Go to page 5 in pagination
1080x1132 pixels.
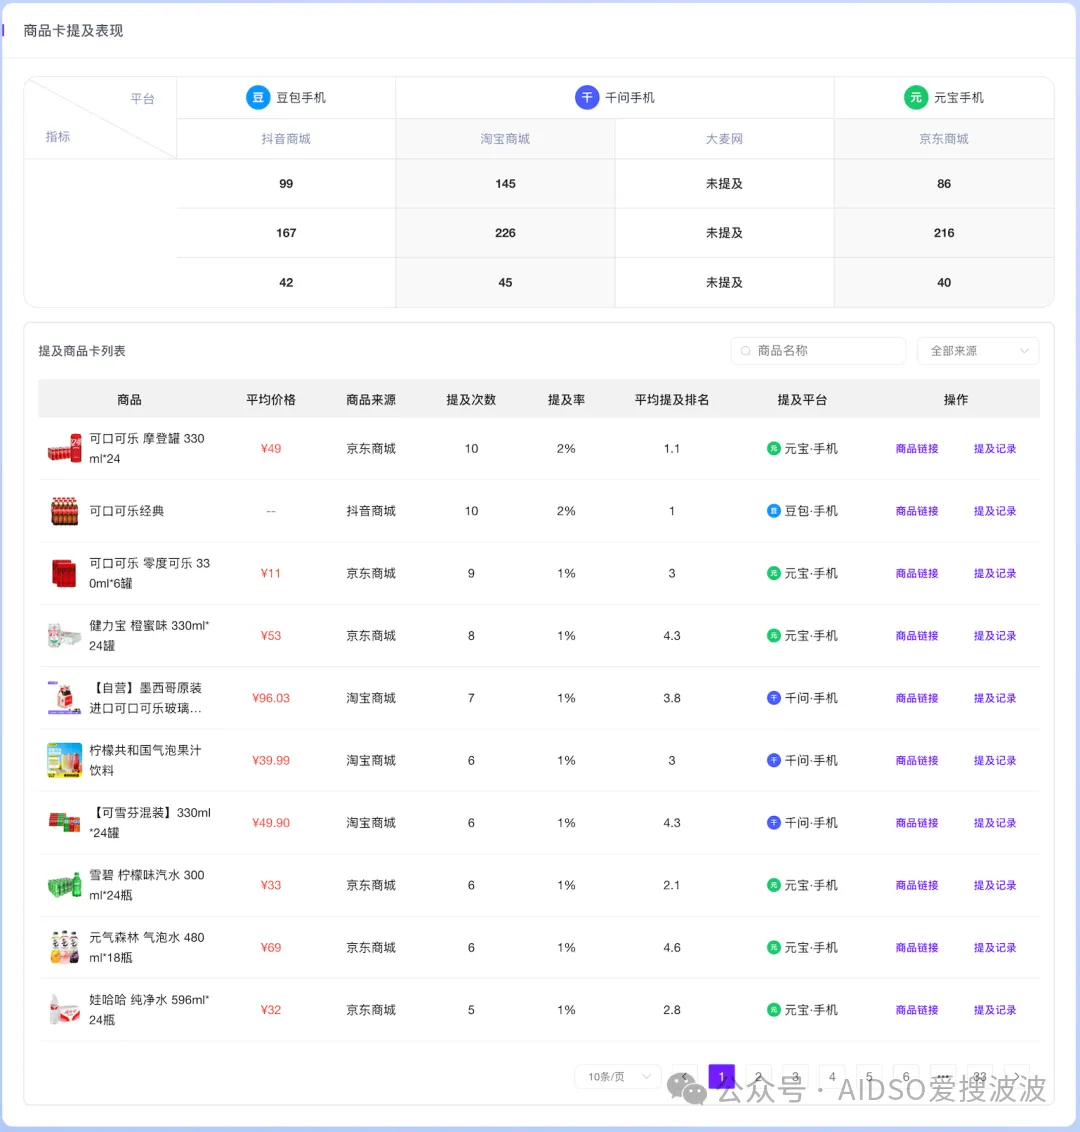[x=869, y=1076]
